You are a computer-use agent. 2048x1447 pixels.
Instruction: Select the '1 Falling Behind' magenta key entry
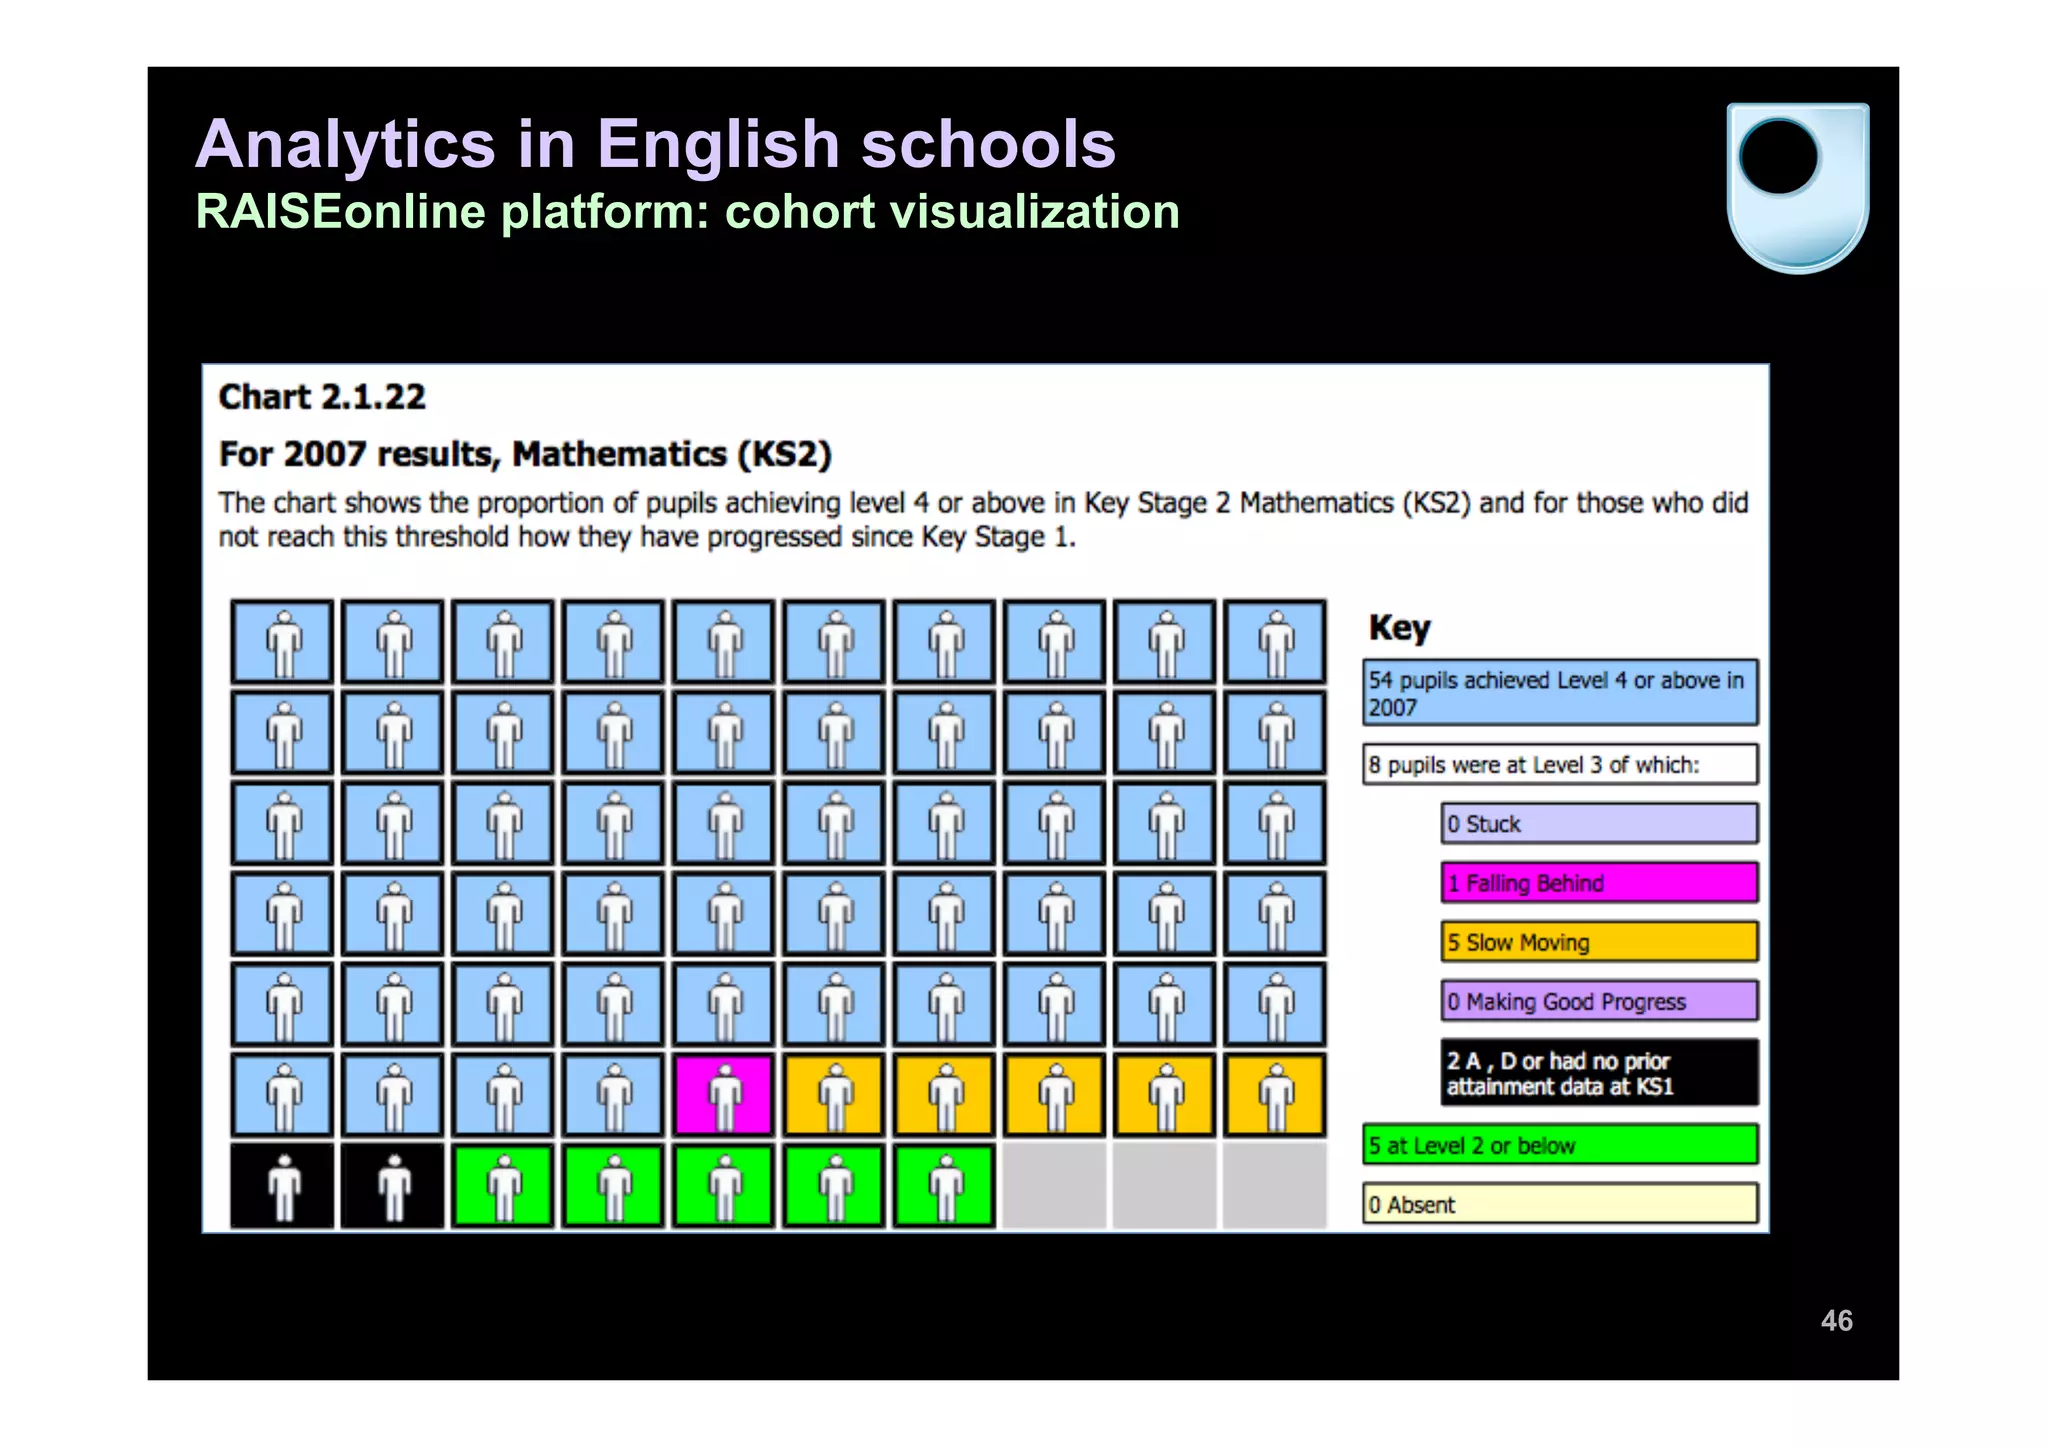click(x=1598, y=883)
